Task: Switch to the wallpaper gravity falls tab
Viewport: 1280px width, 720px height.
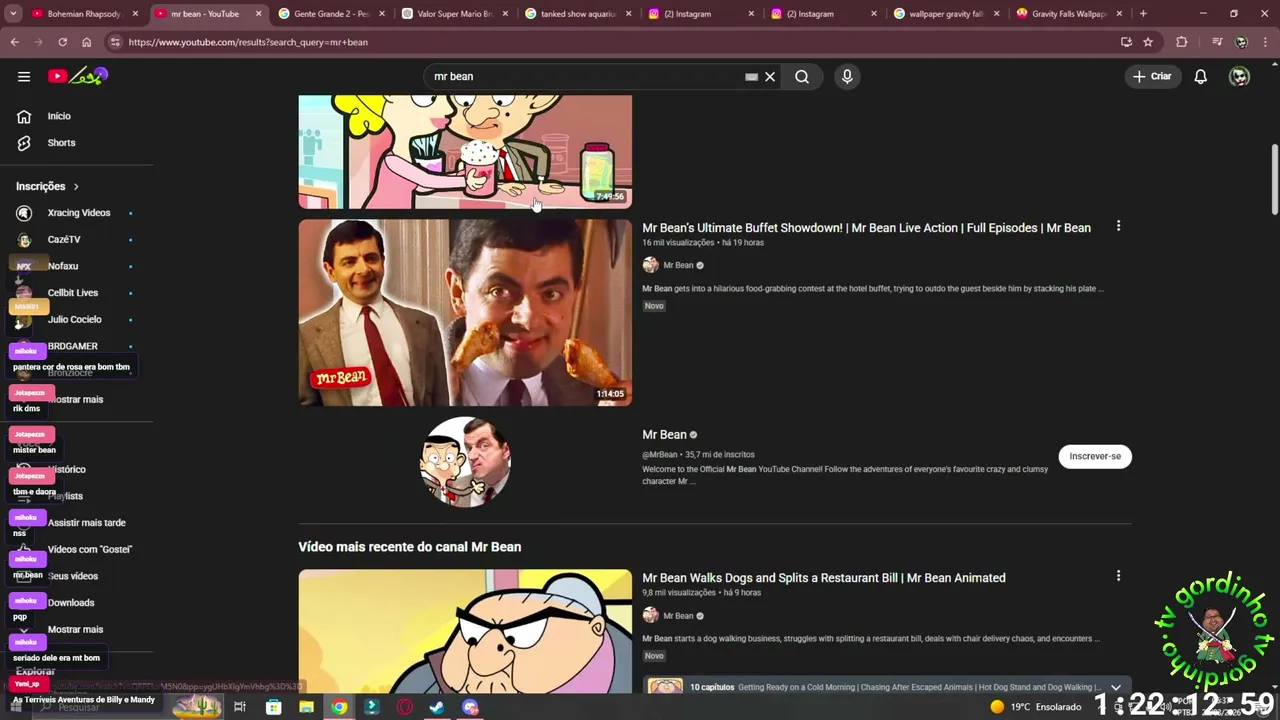Action: (945, 14)
